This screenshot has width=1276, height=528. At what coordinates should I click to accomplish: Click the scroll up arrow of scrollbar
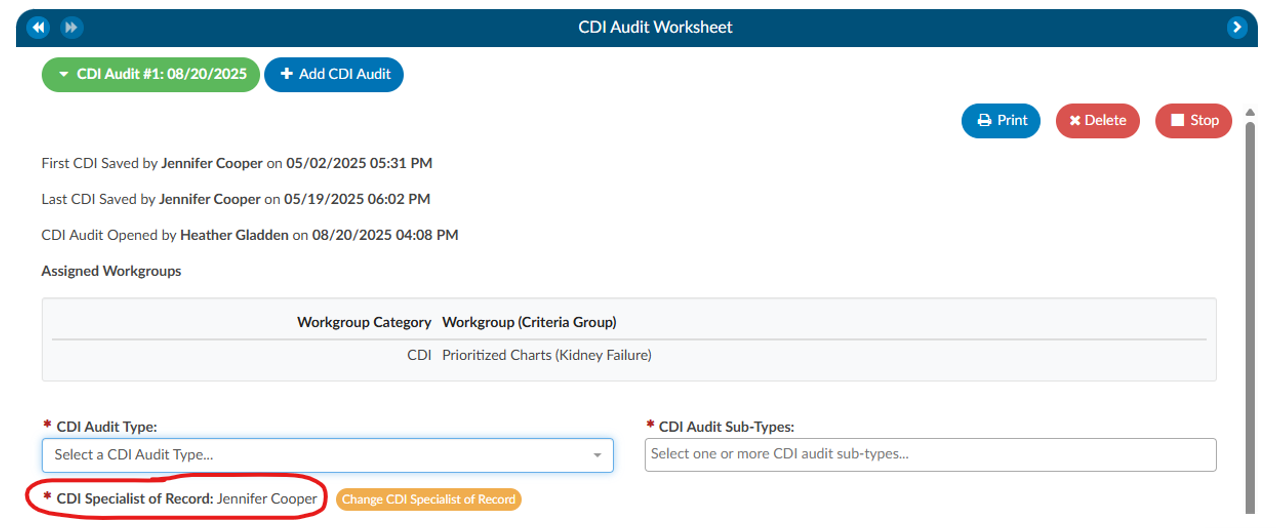tap(1249, 112)
